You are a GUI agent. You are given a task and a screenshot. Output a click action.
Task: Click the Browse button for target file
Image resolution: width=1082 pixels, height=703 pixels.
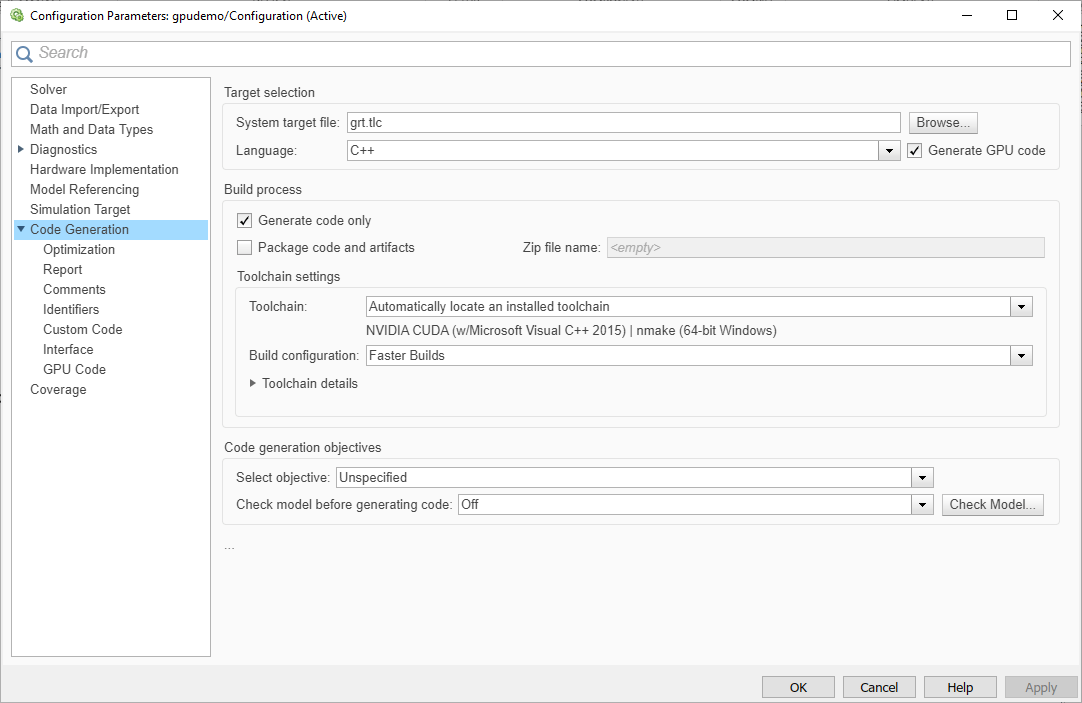pos(942,123)
